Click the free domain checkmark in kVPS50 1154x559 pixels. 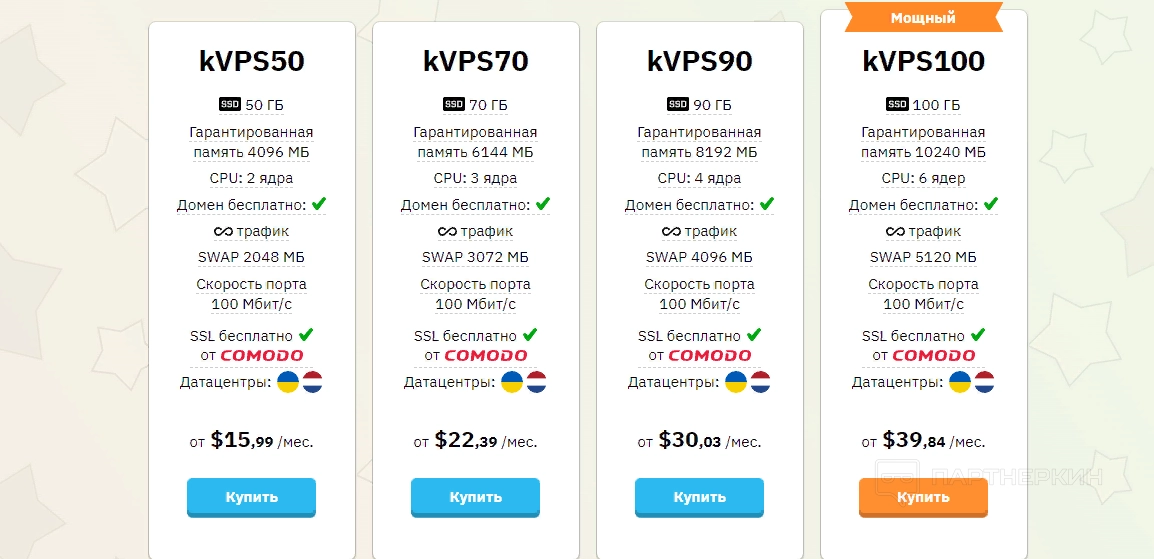tap(319, 204)
